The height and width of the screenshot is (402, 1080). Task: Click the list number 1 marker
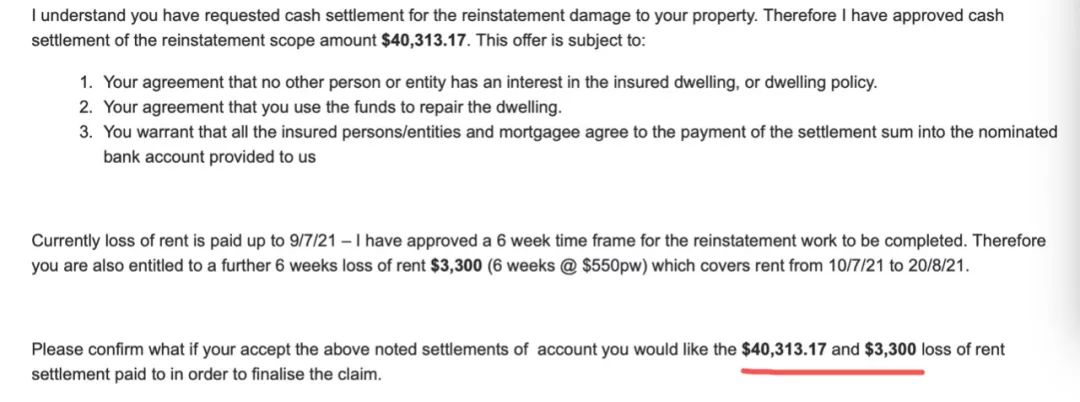coord(87,83)
